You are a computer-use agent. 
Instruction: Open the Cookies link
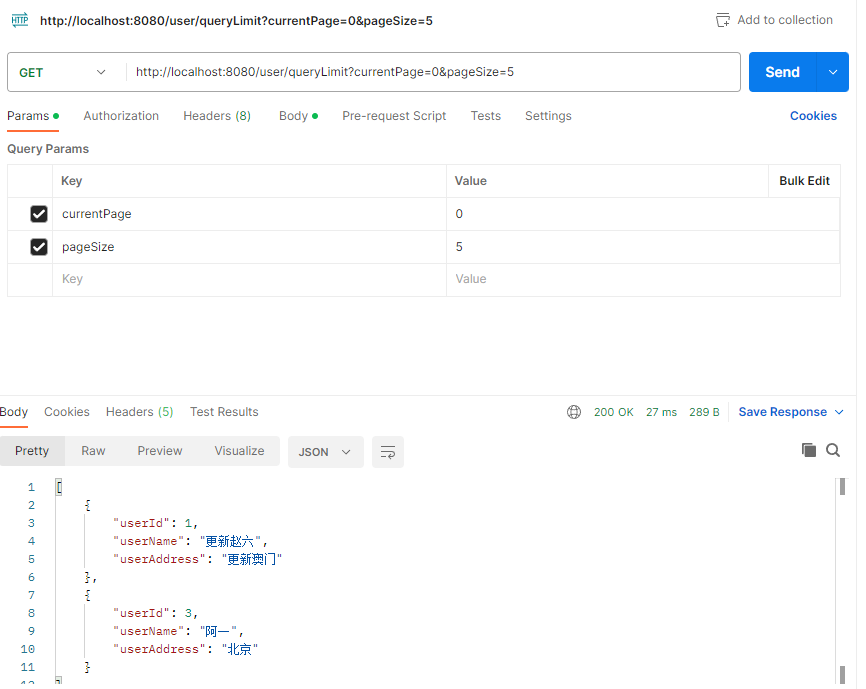(813, 116)
